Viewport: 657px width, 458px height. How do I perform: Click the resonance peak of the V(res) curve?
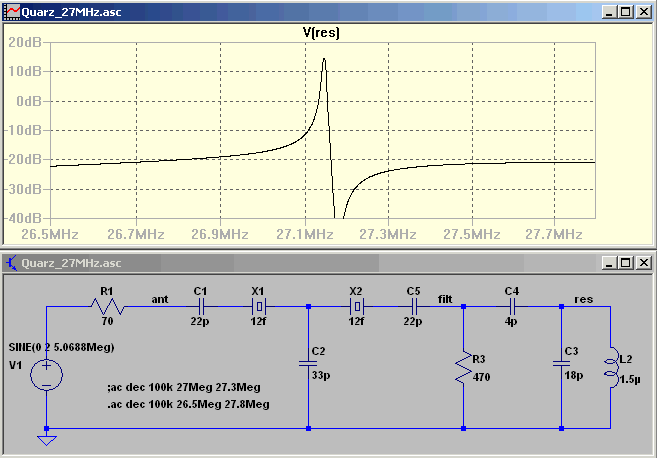(324, 59)
